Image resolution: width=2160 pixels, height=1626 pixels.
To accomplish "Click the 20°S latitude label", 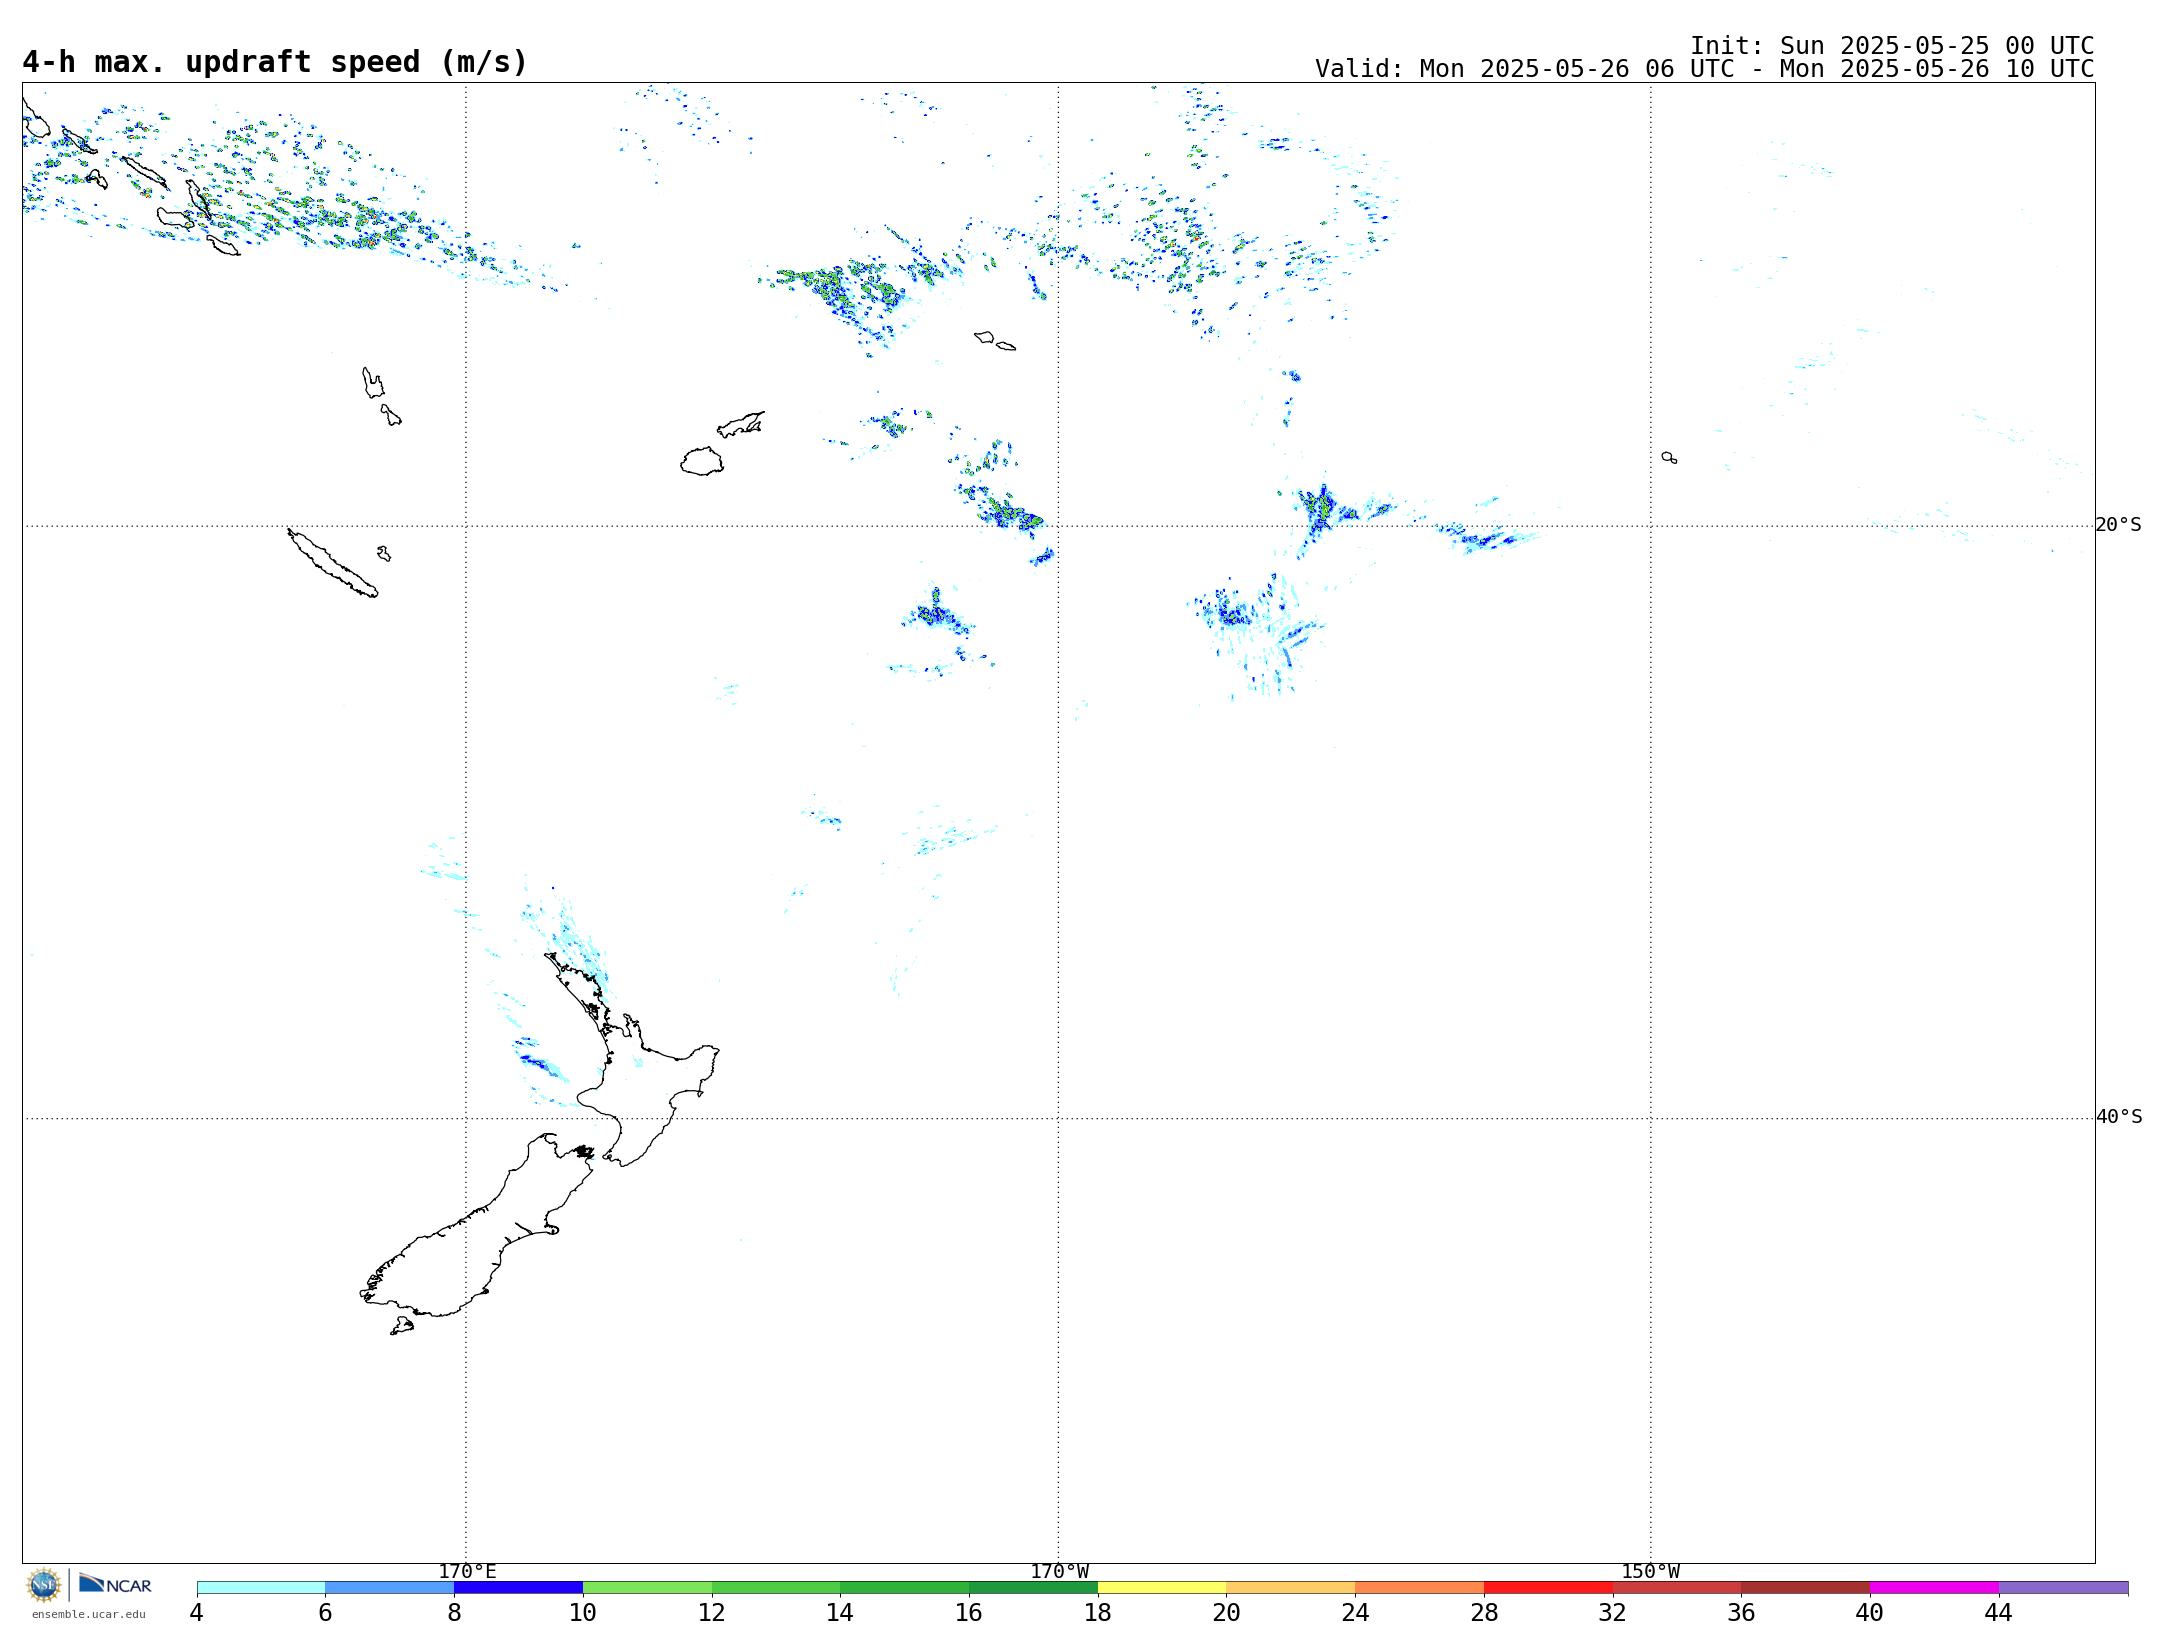I will point(2118,525).
